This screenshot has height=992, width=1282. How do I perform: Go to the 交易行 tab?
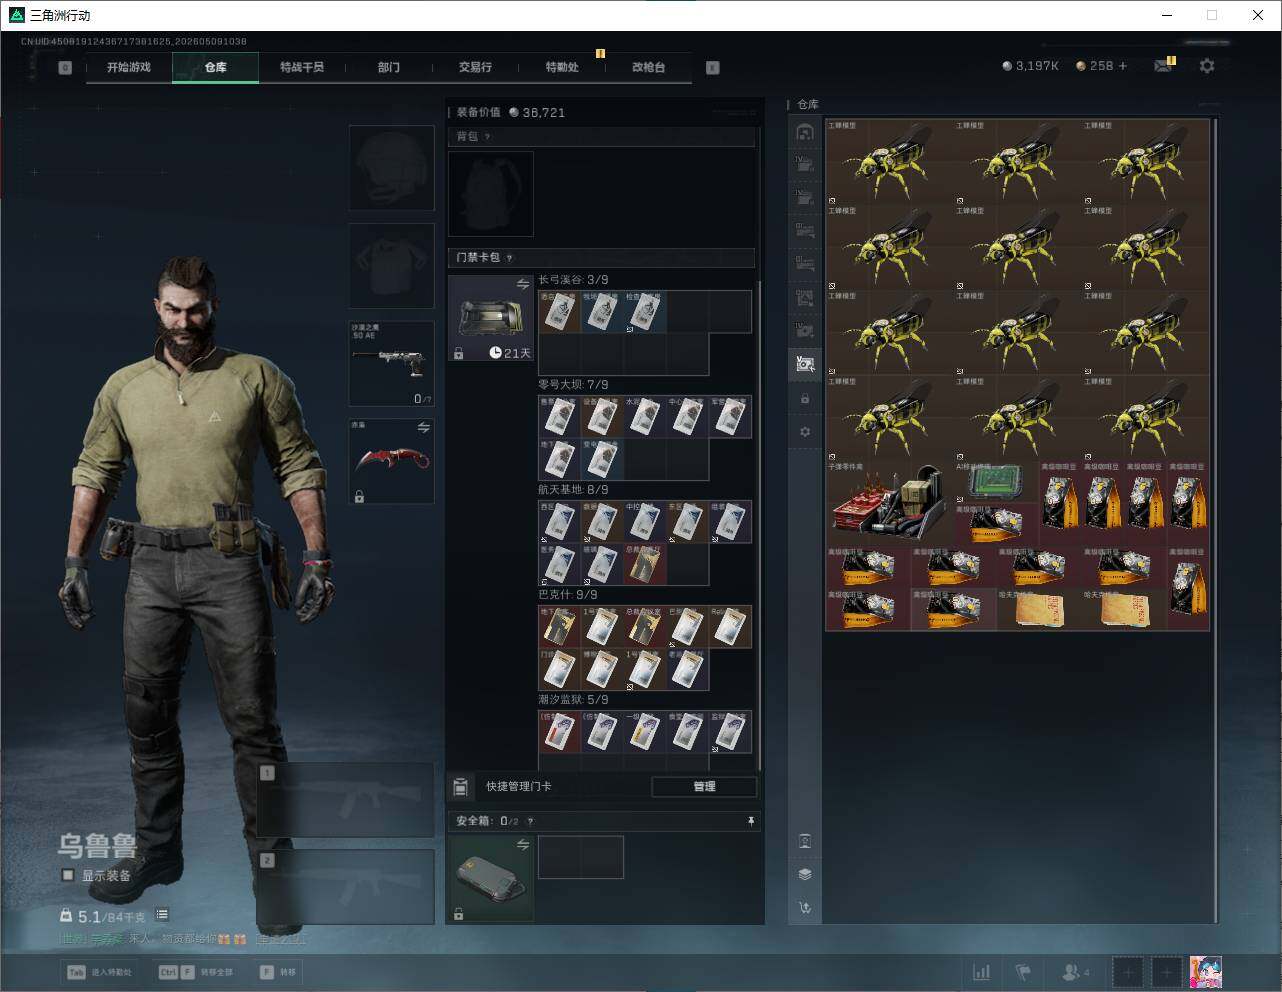(475, 67)
